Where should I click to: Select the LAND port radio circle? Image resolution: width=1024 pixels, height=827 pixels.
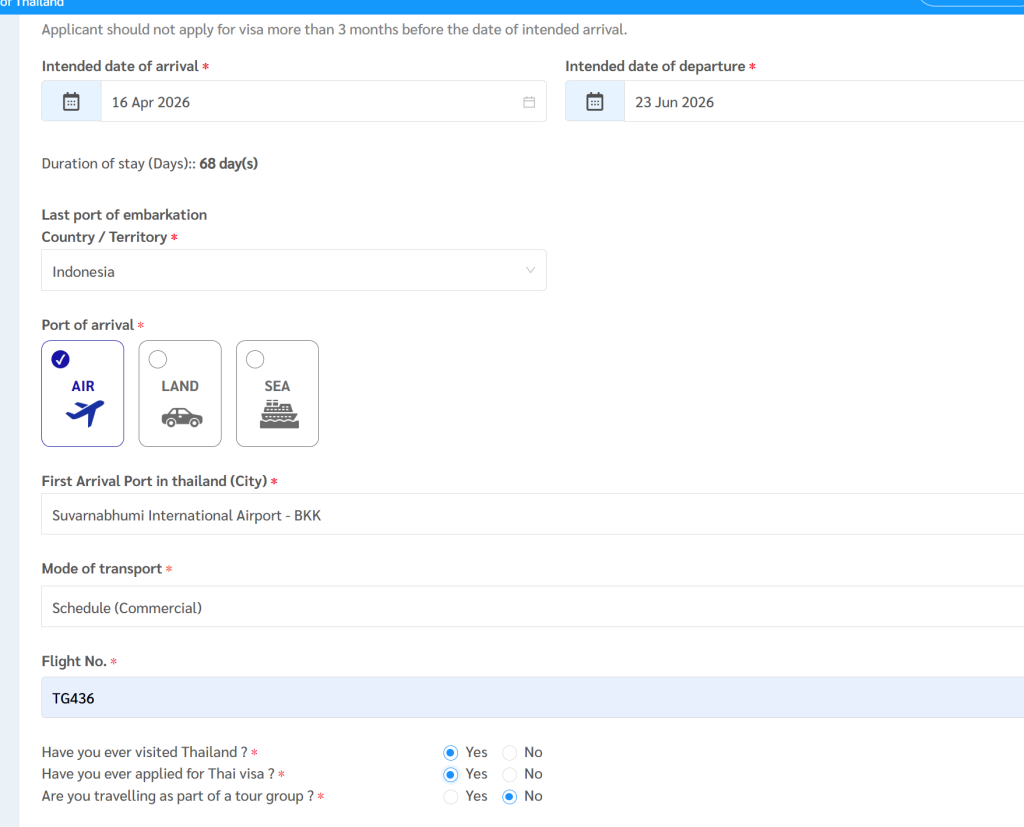coord(158,359)
